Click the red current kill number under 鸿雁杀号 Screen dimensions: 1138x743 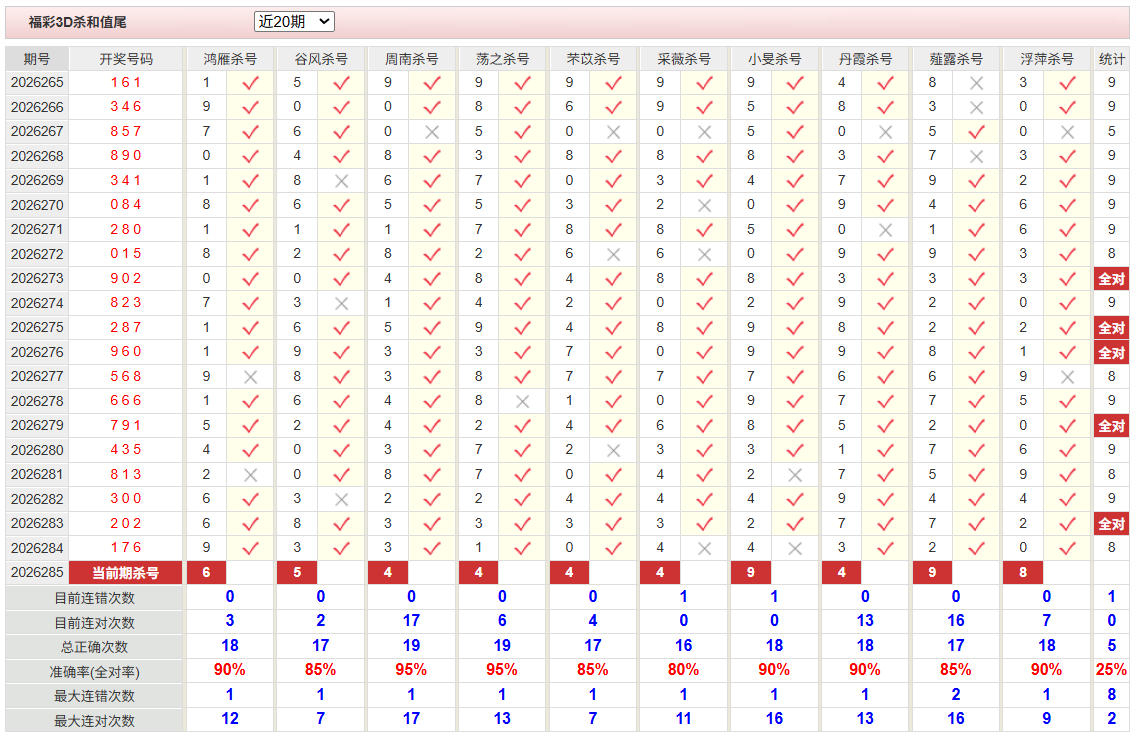point(206,572)
